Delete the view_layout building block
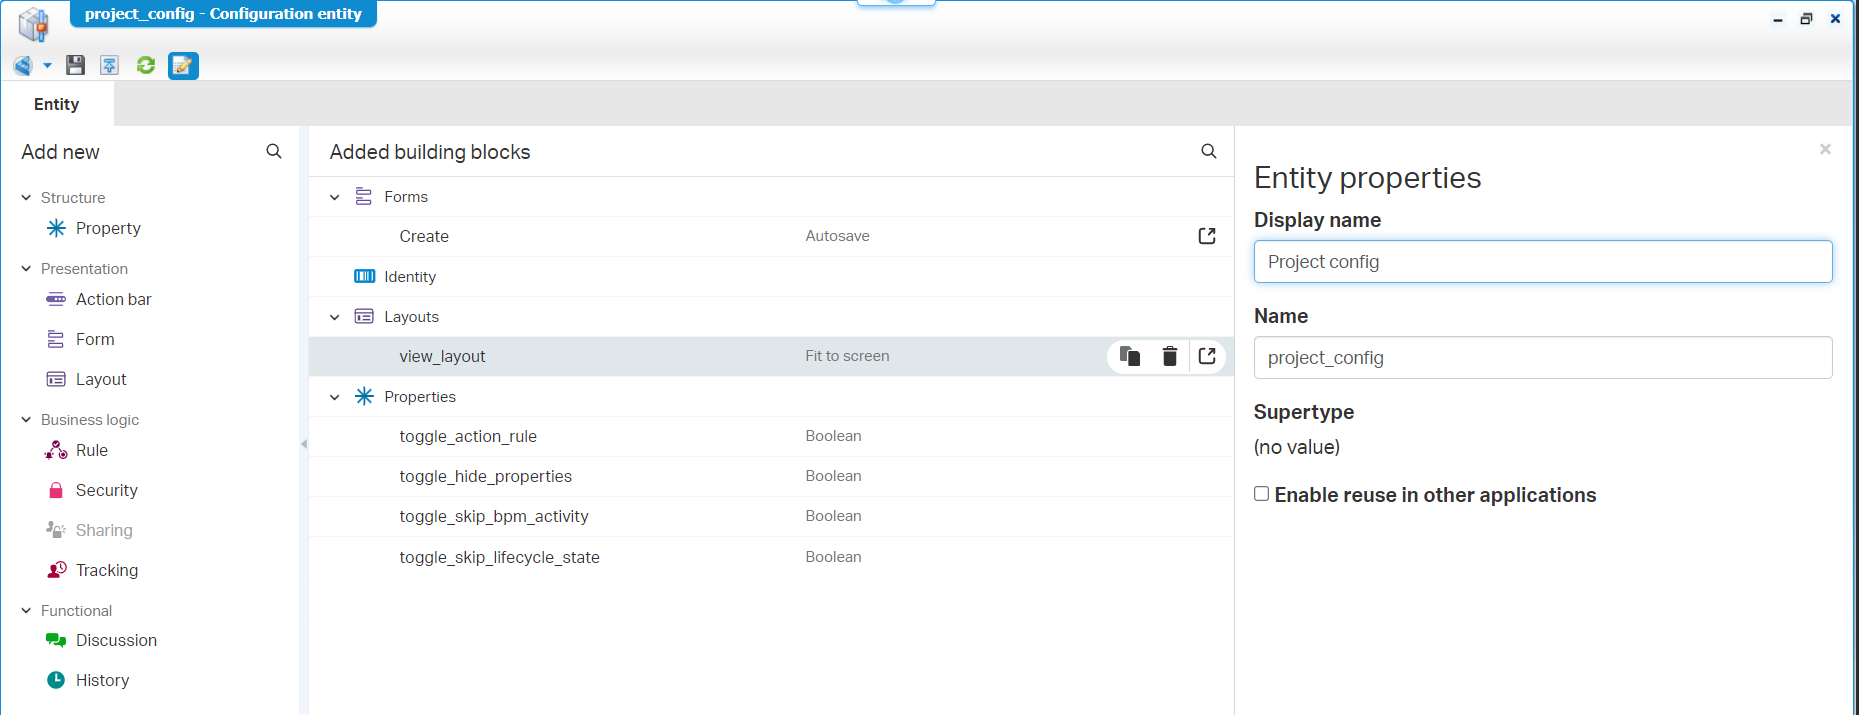 (1169, 356)
